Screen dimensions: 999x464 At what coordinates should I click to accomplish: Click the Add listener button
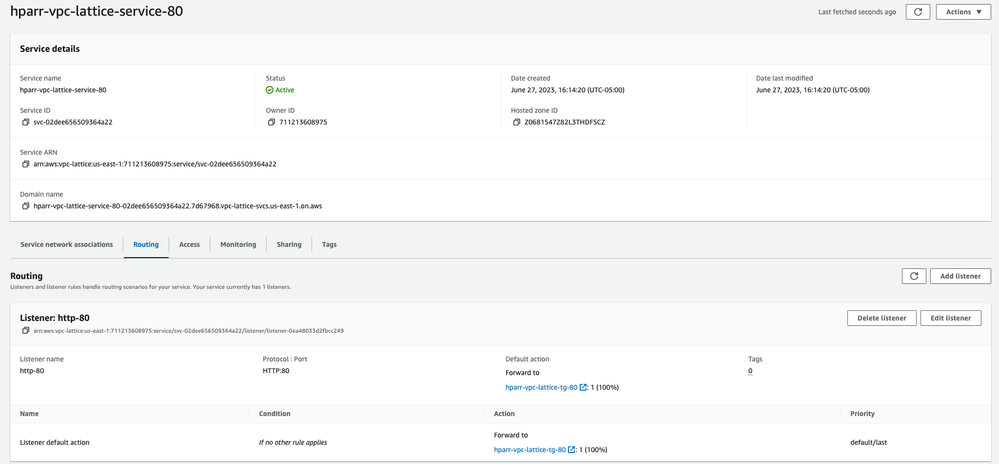coord(960,276)
